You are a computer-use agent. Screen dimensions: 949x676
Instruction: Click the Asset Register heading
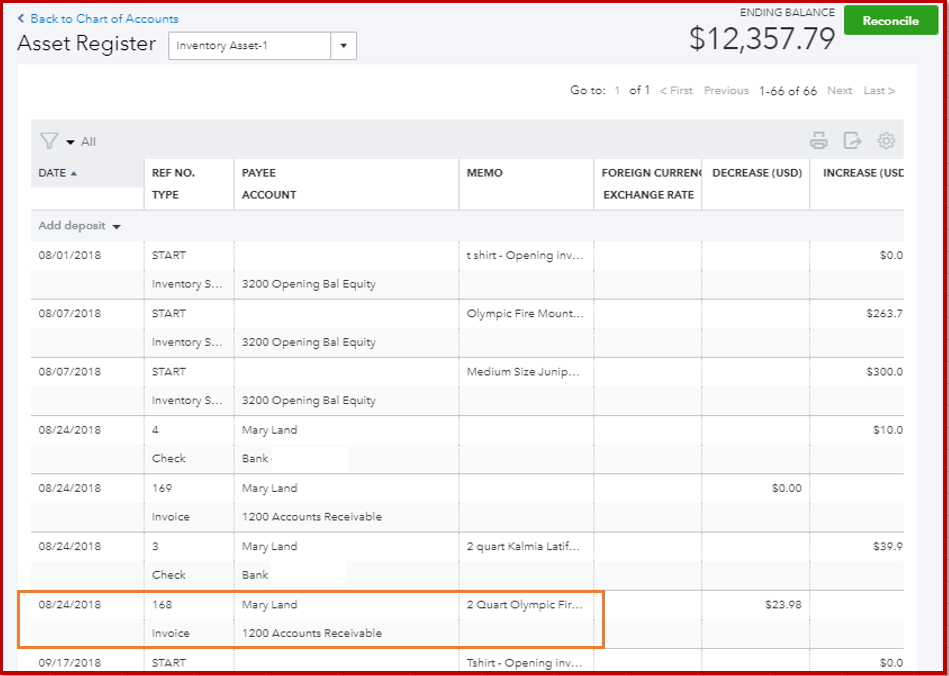87,44
